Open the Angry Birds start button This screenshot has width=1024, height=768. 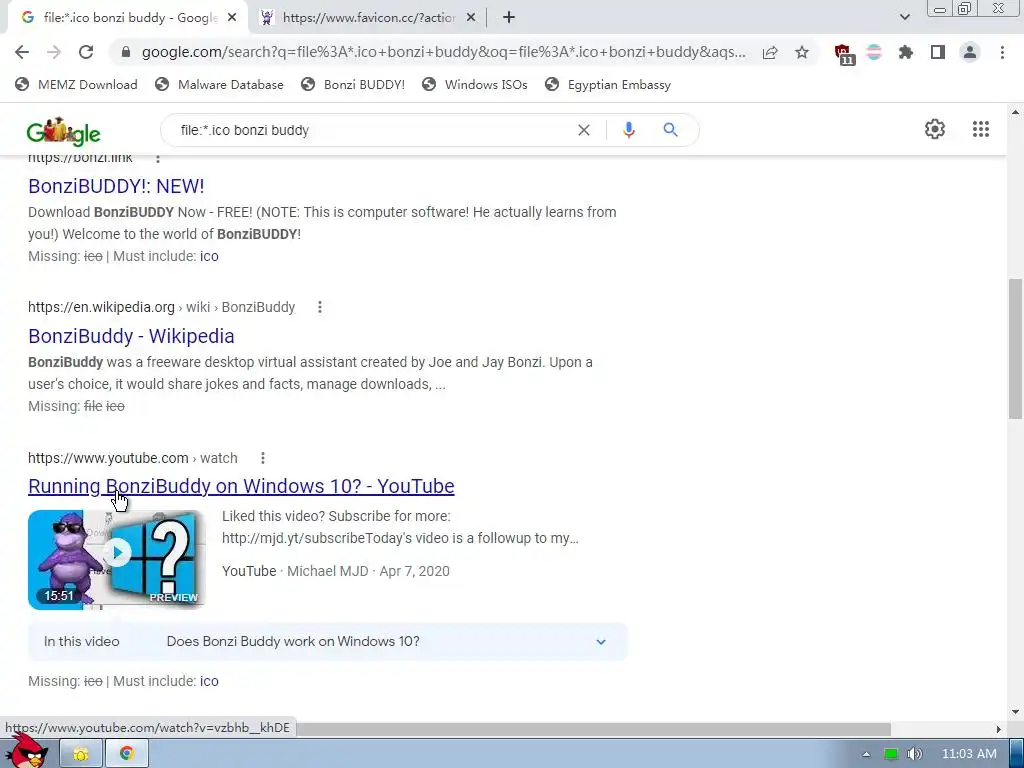pyautogui.click(x=27, y=751)
